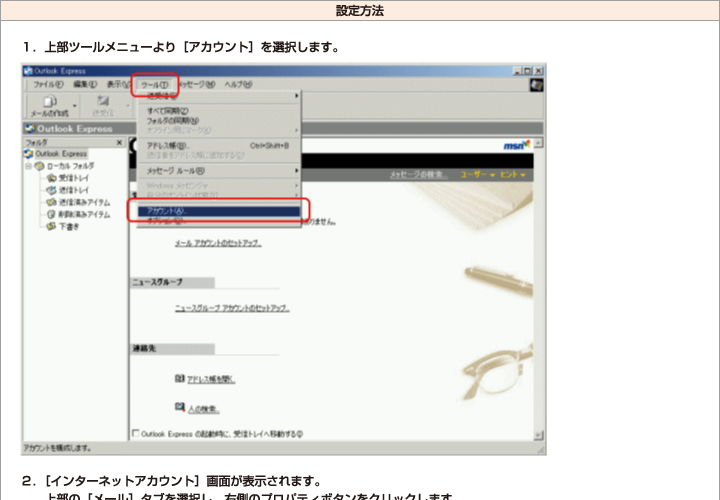The width and height of the screenshot is (720, 500).
Task: Click the find people icon beside 人の検索
Action: pyautogui.click(x=180, y=407)
